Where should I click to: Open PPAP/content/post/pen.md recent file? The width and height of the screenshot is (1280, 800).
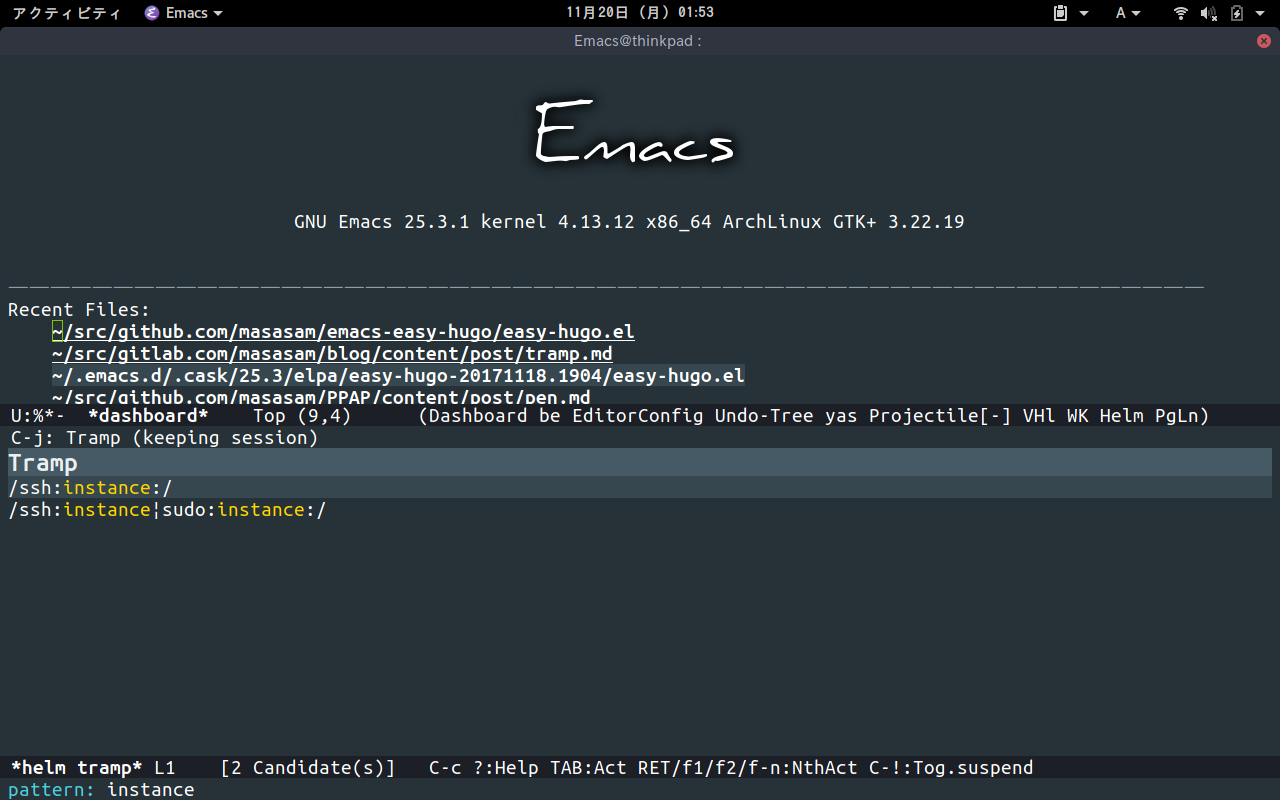click(321, 397)
